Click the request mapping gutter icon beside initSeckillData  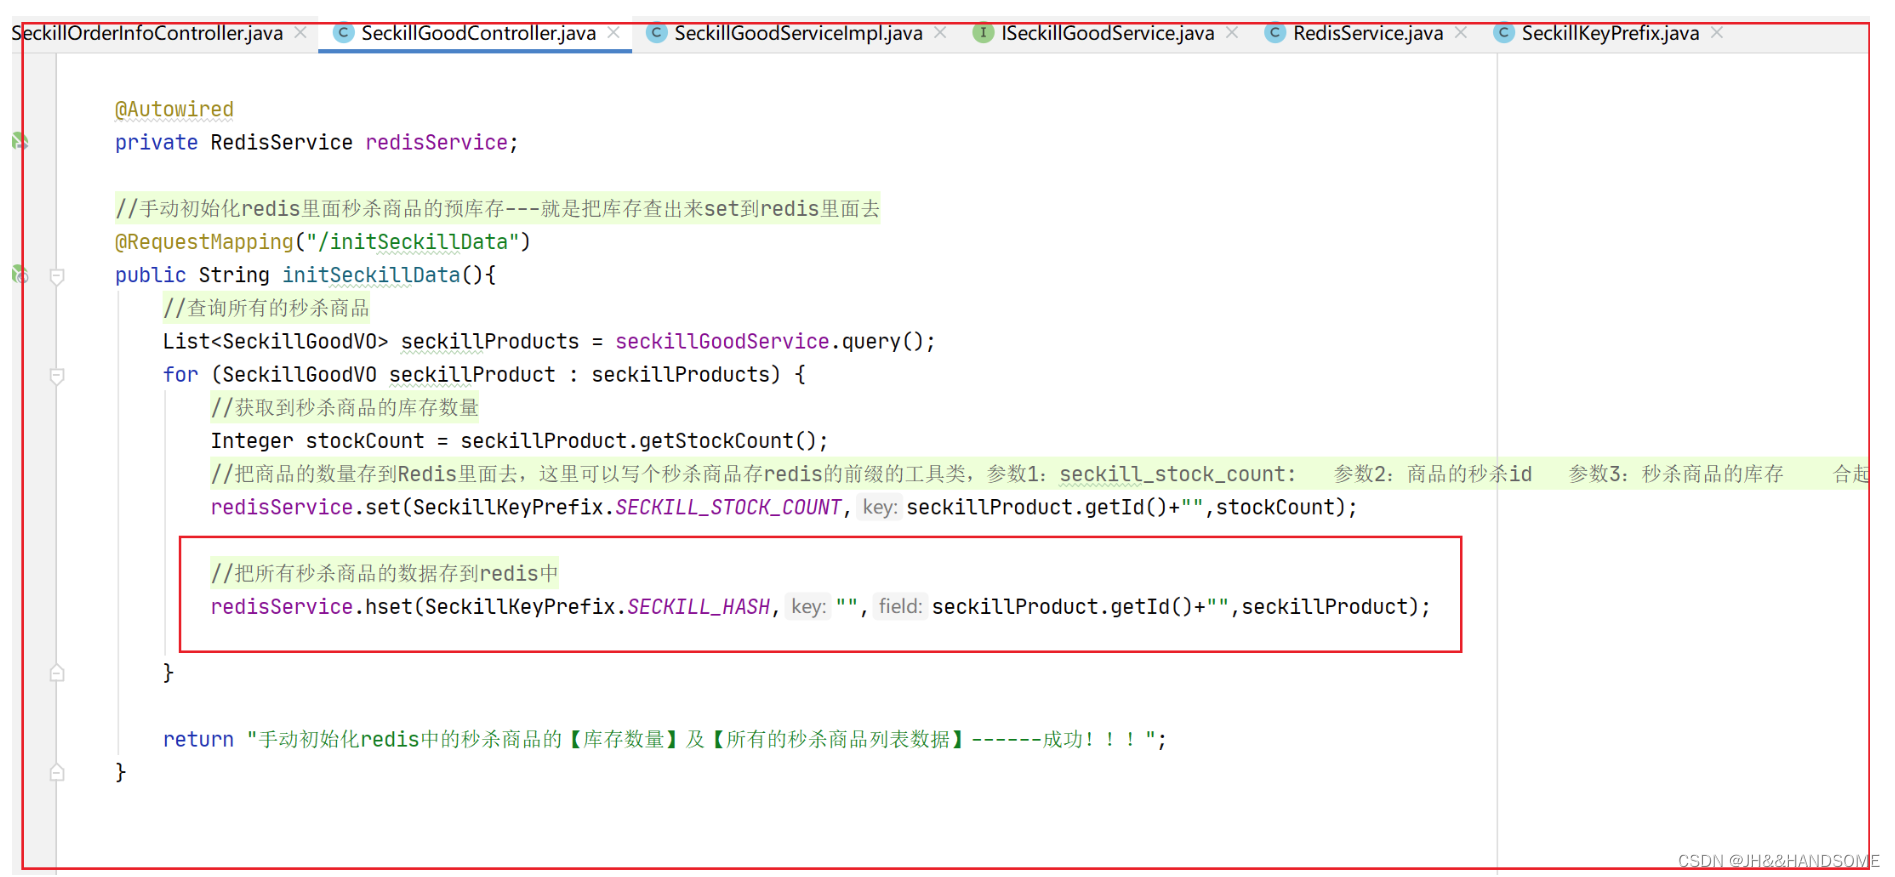(20, 274)
